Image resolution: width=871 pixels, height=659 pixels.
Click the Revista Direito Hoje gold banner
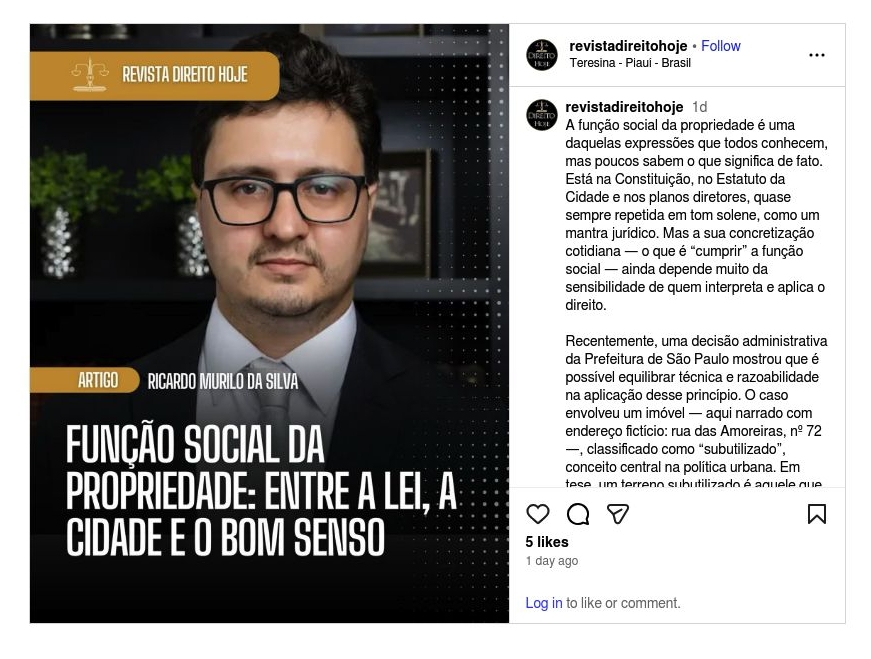point(154,76)
